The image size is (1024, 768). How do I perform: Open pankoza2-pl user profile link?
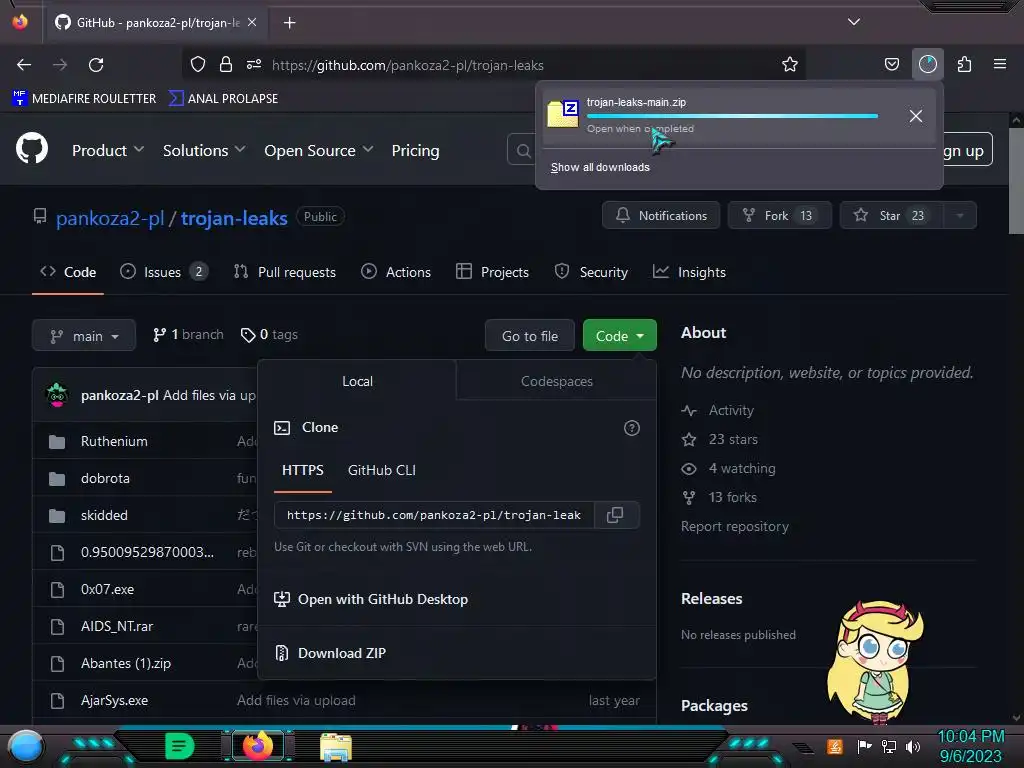click(x=110, y=218)
